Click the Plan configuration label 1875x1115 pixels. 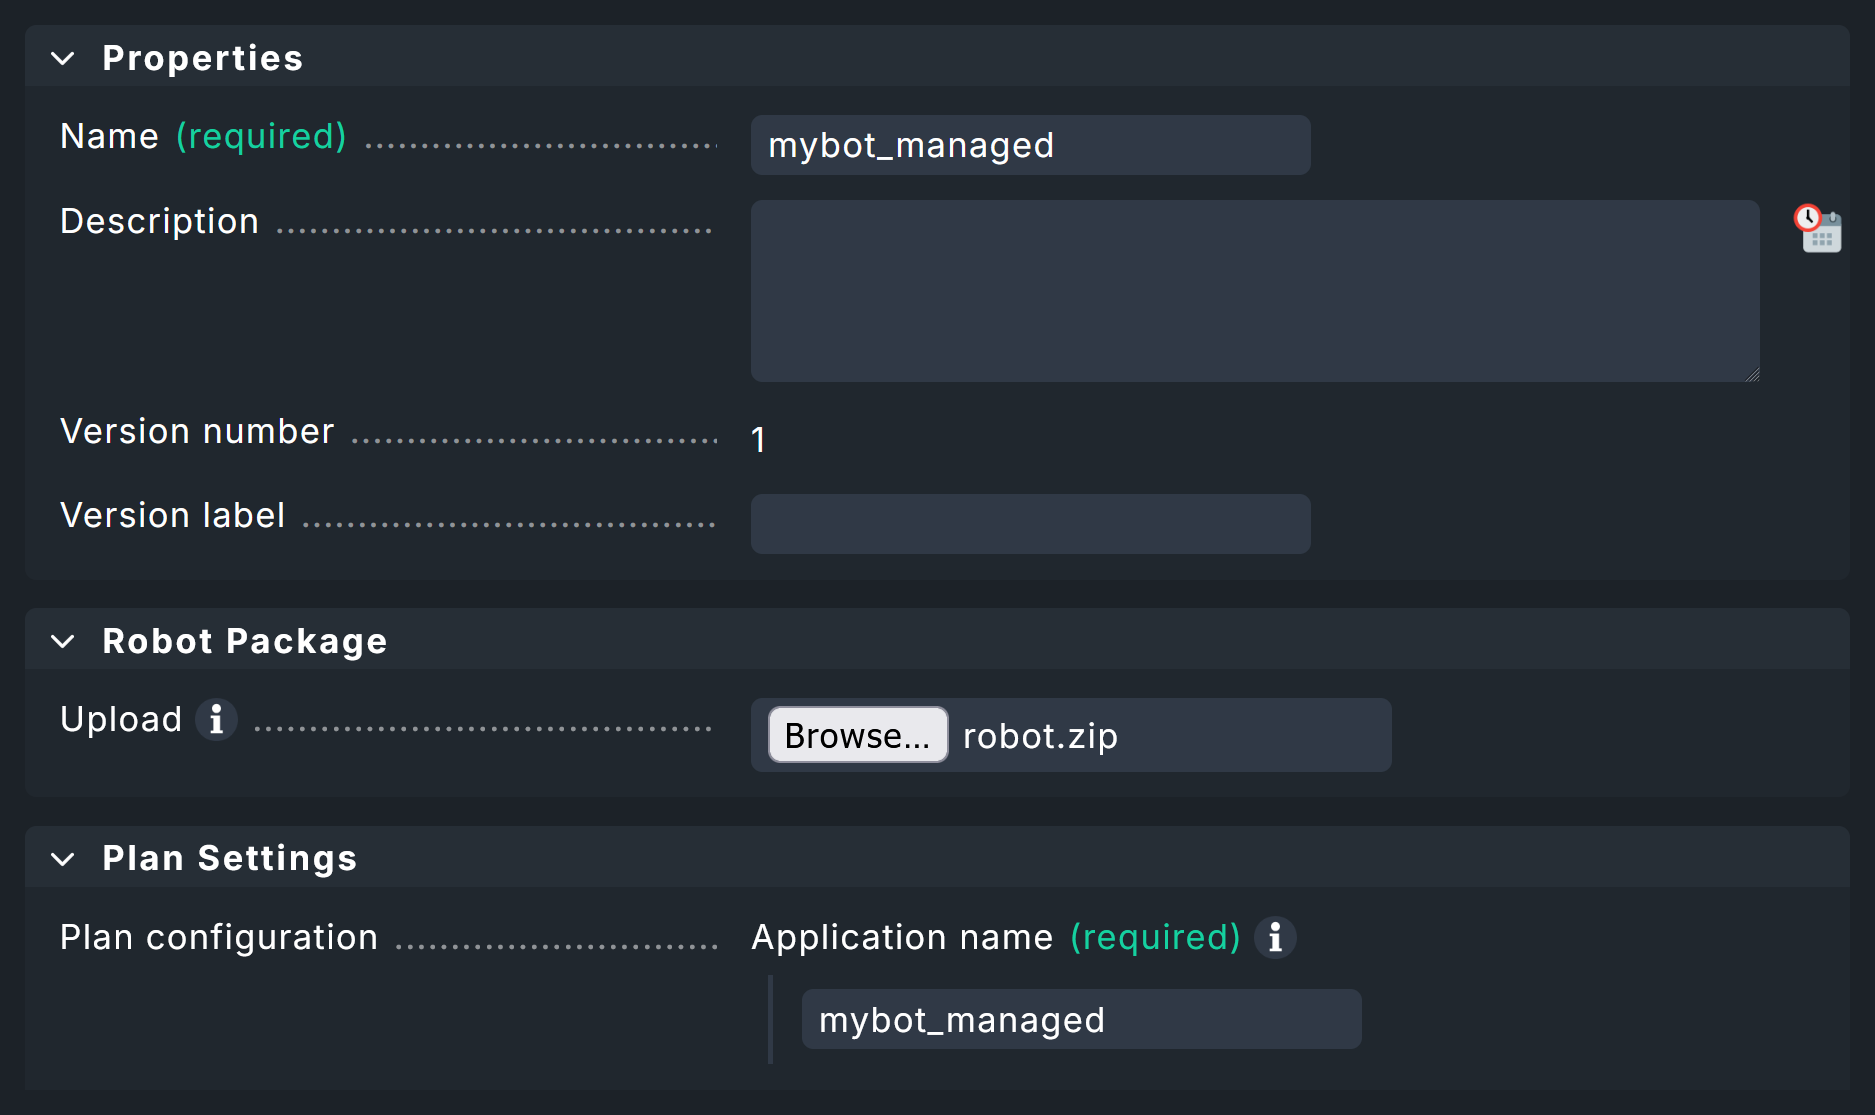point(219,938)
